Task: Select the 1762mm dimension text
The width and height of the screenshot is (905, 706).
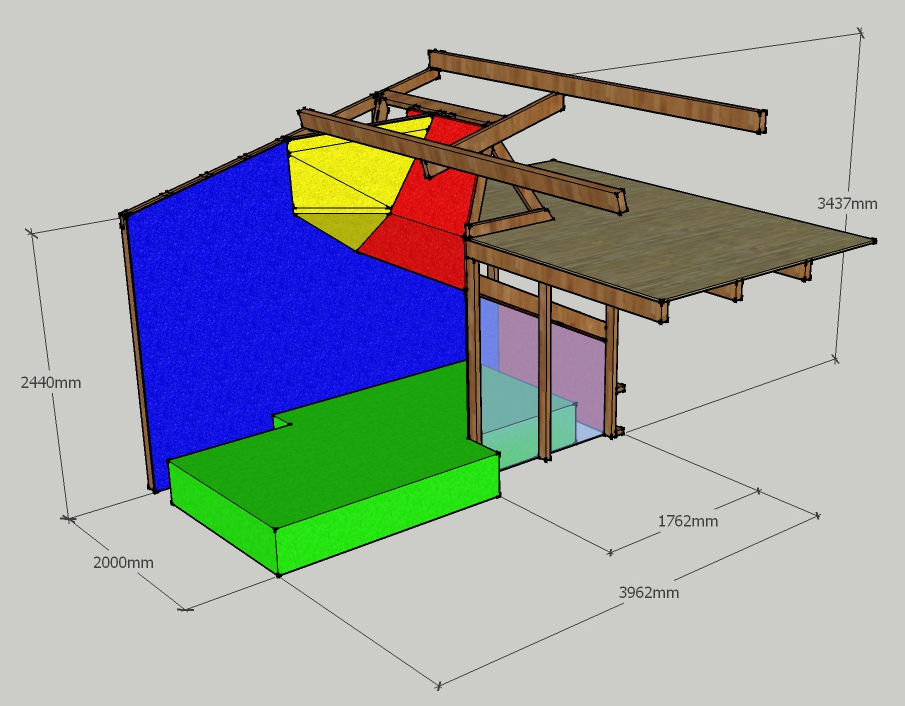Action: click(687, 521)
